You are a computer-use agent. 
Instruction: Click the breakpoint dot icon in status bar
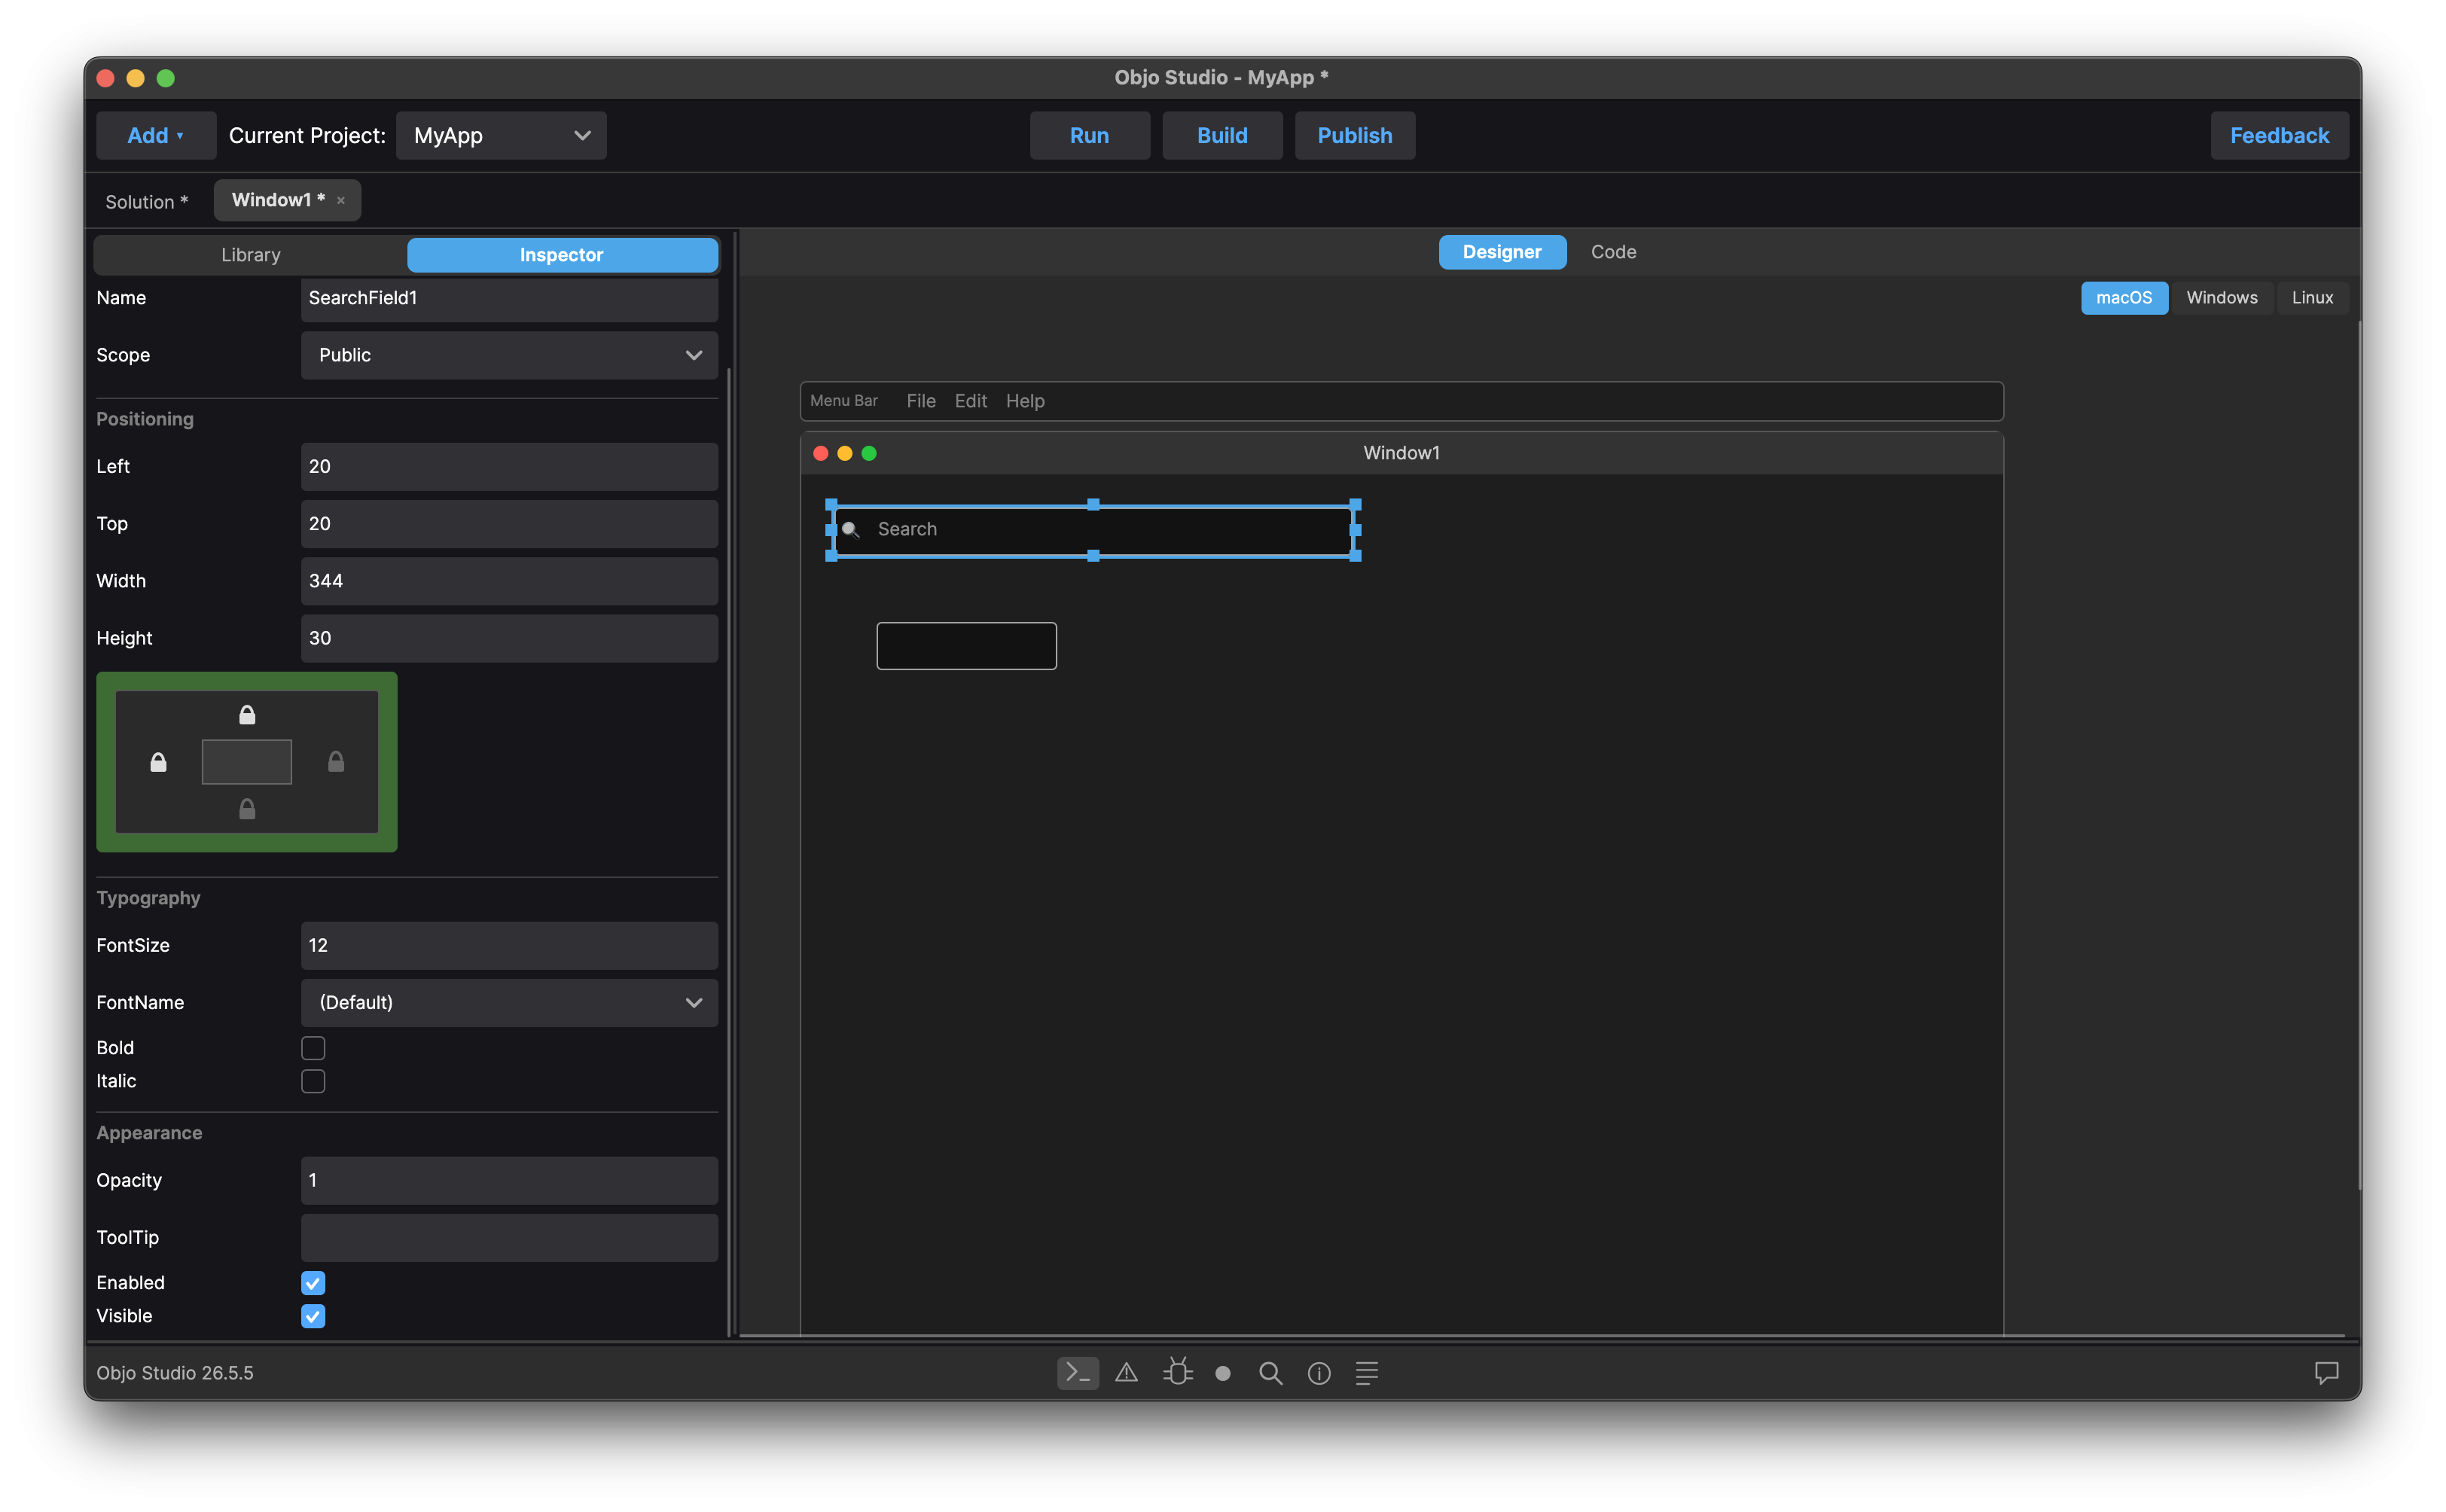coord(1222,1374)
